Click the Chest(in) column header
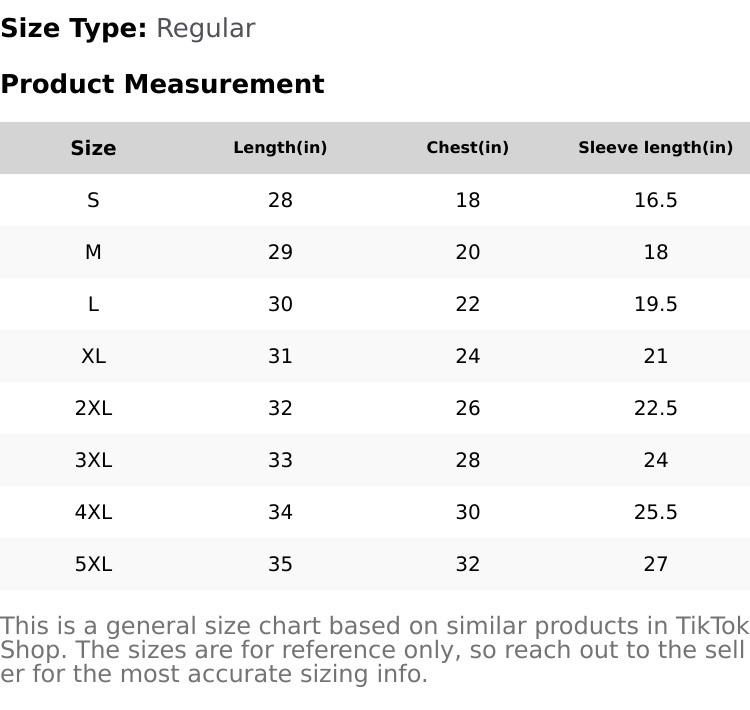Screen dimensions: 750x710 coord(467,148)
